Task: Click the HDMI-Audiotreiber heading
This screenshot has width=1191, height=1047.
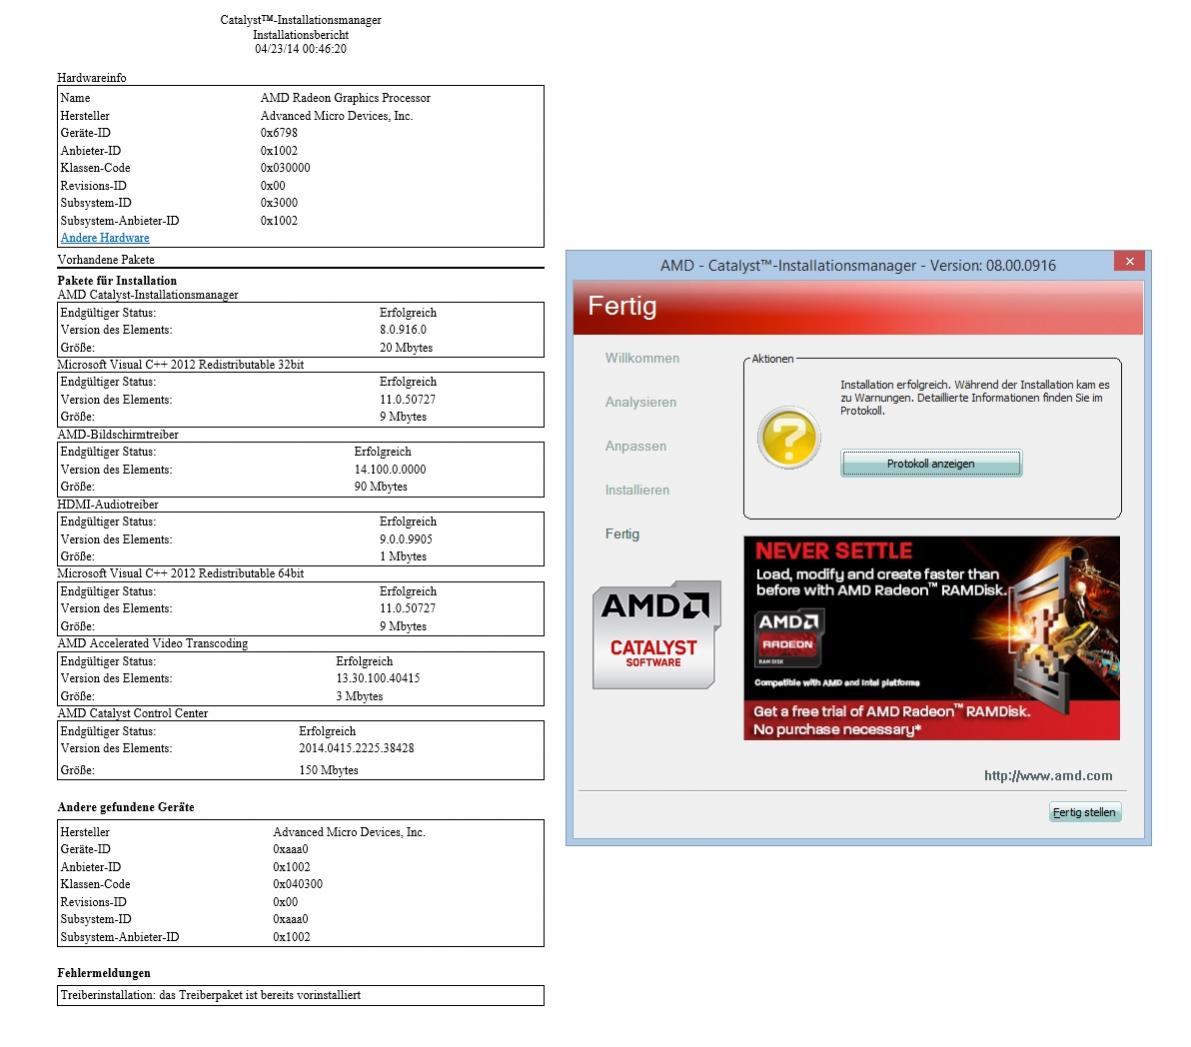Action: (108, 505)
